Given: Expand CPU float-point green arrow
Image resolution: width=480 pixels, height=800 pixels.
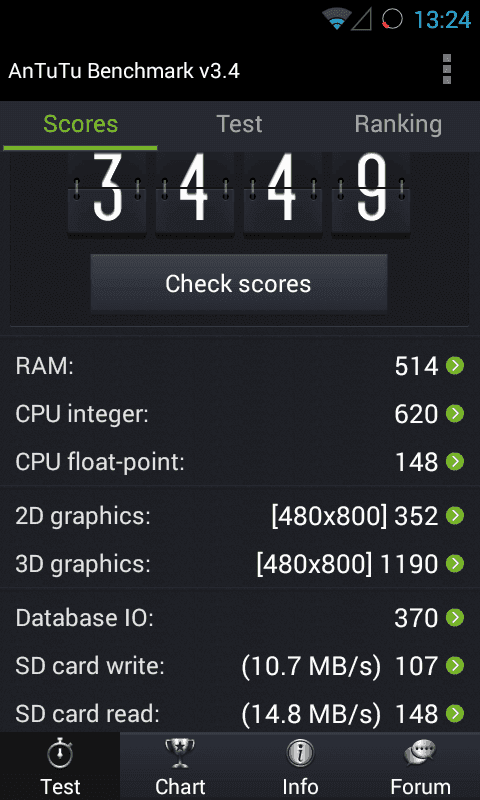Looking at the screenshot, I should [x=455, y=462].
